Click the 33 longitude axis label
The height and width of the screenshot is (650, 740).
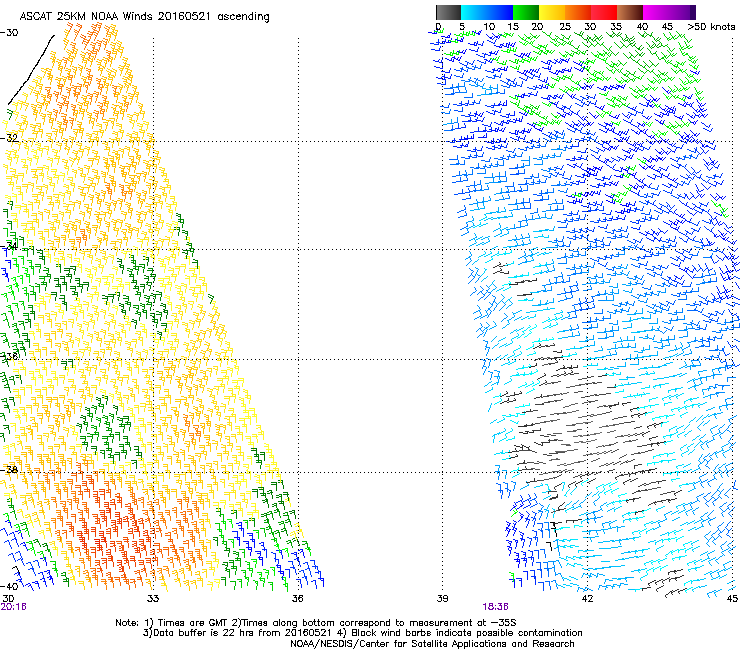[x=153, y=599]
